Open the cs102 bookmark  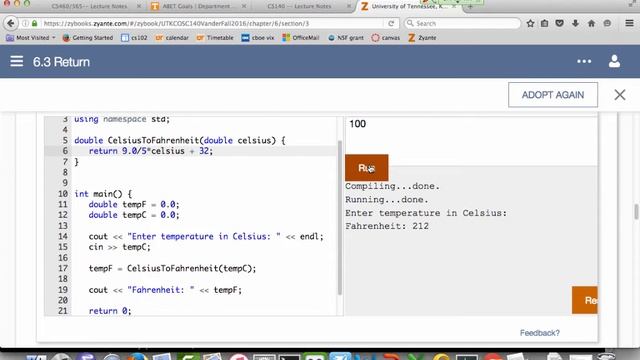(134, 38)
